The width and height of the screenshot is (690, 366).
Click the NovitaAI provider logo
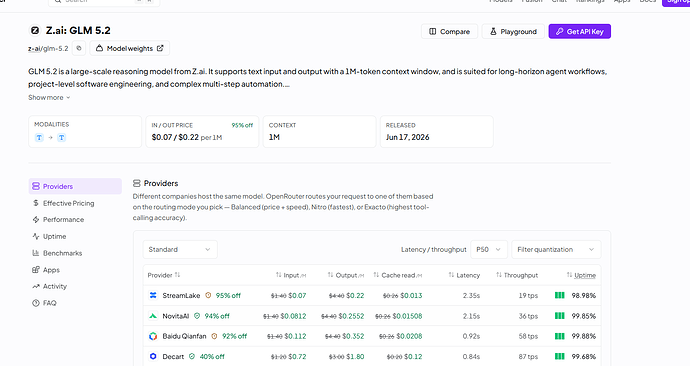pos(153,316)
